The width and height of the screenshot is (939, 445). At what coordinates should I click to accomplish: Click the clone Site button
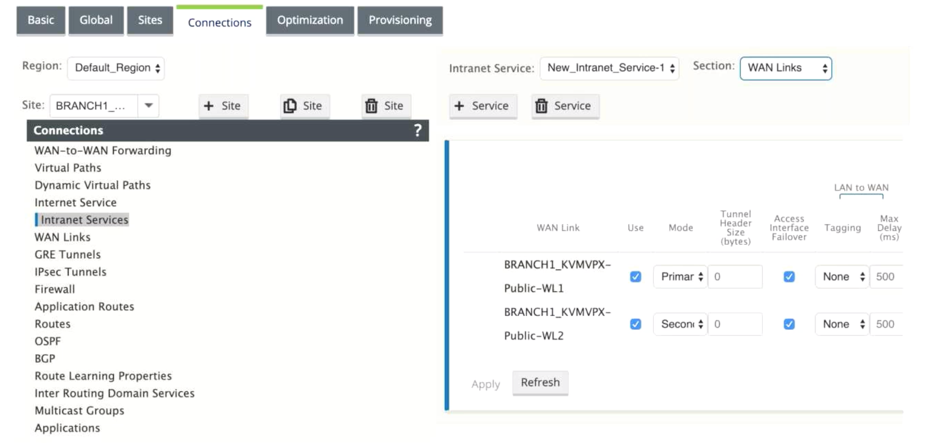pyautogui.click(x=304, y=106)
